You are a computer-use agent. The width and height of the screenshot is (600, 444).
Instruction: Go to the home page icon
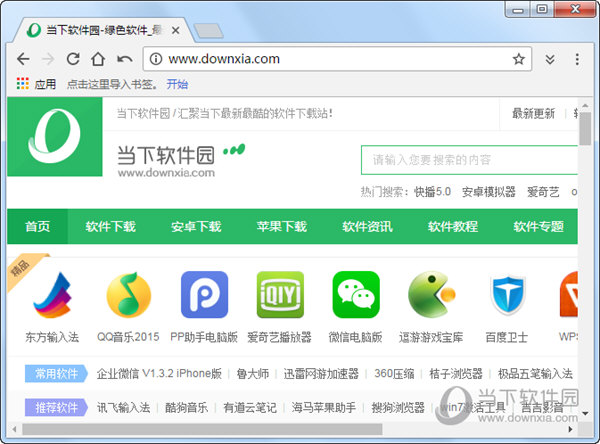point(98,59)
